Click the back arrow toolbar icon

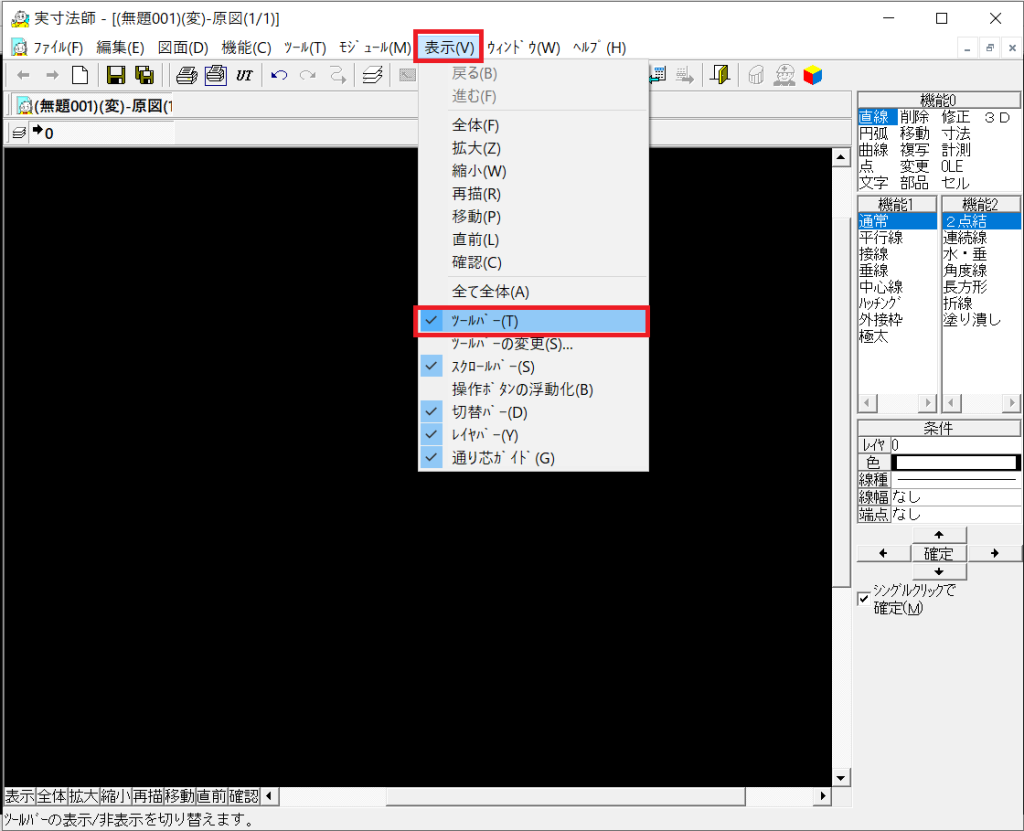[x=24, y=76]
